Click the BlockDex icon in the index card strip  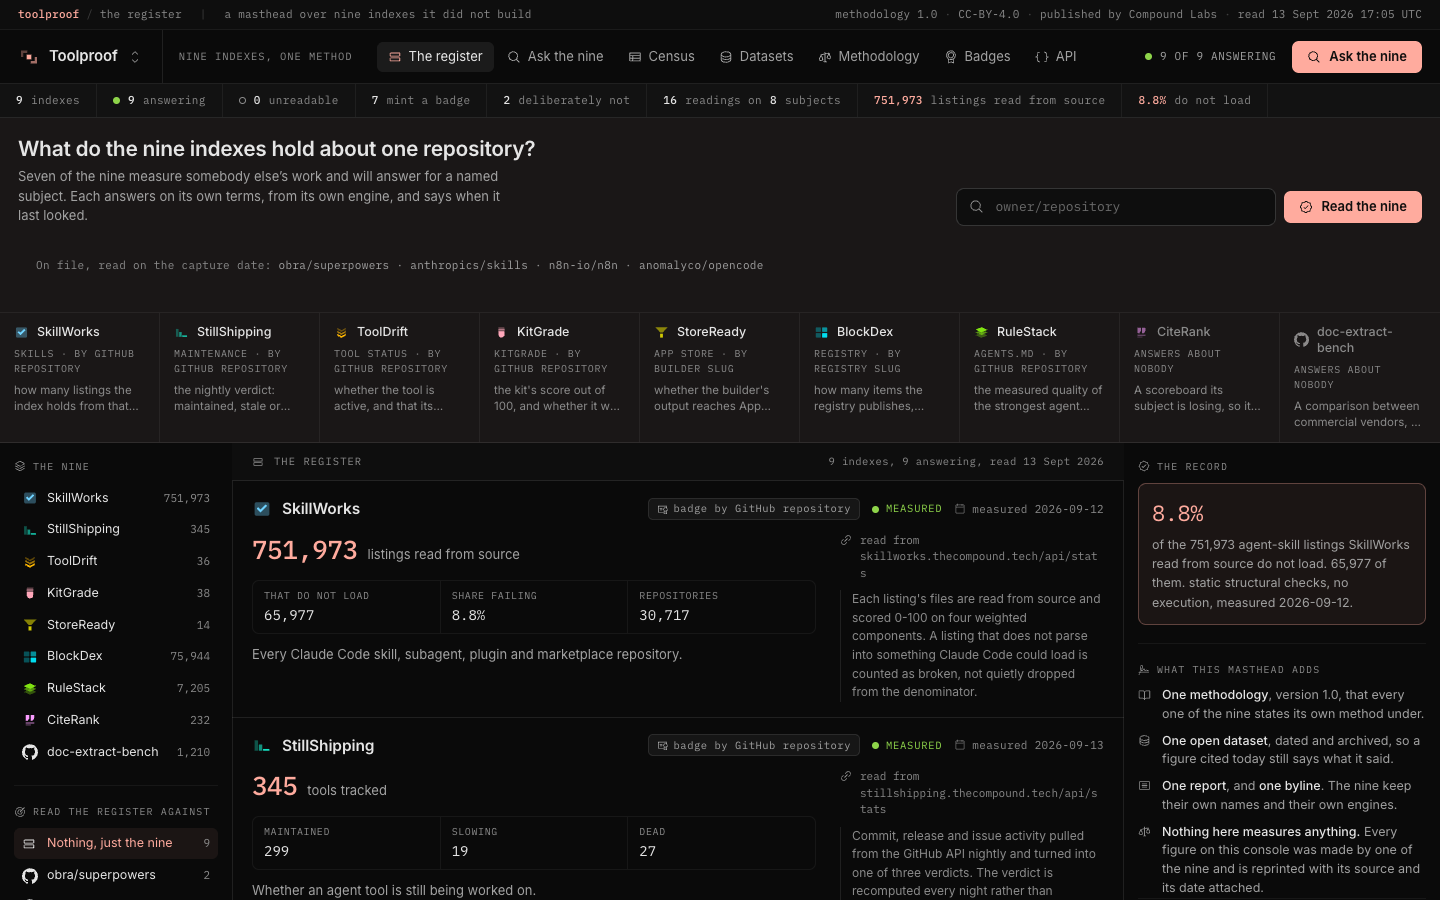click(821, 332)
